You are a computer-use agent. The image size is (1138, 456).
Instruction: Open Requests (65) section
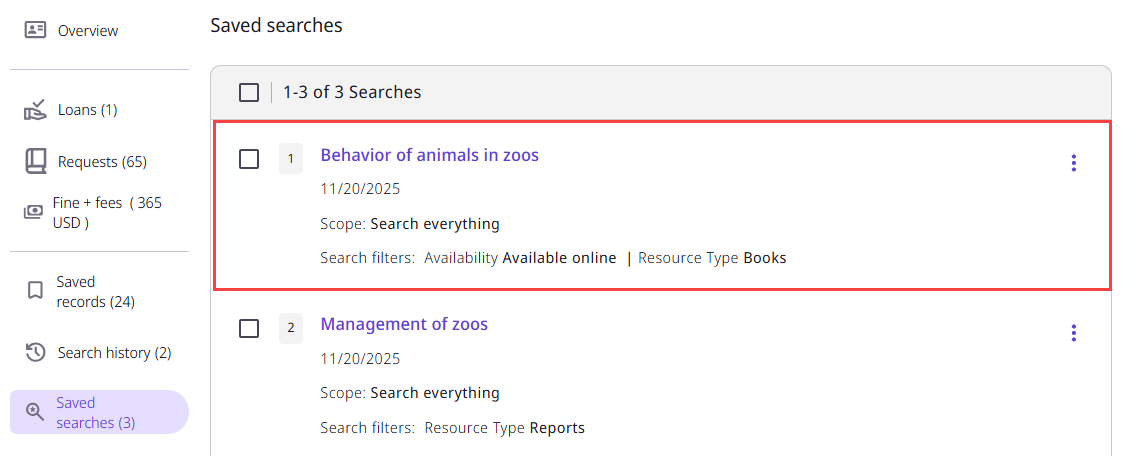pyautogui.click(x=102, y=162)
